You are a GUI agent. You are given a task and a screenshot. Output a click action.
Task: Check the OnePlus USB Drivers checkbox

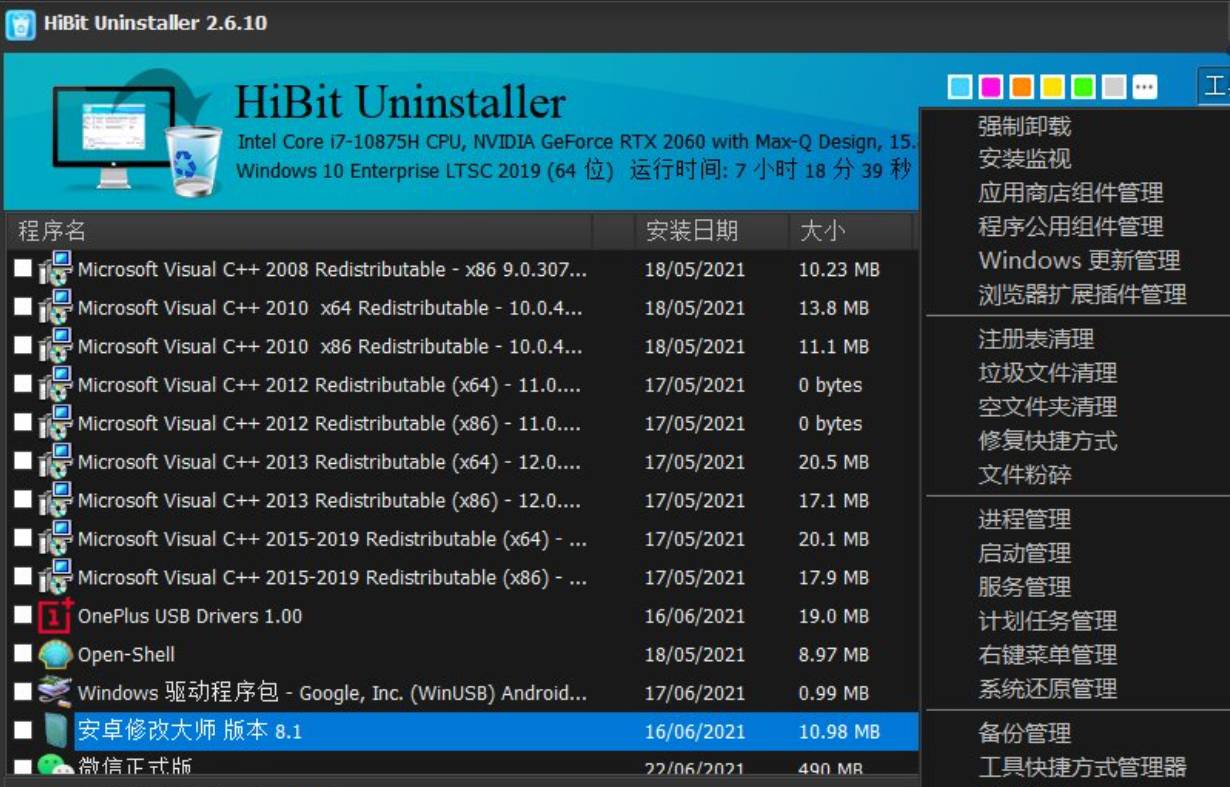point(23,615)
